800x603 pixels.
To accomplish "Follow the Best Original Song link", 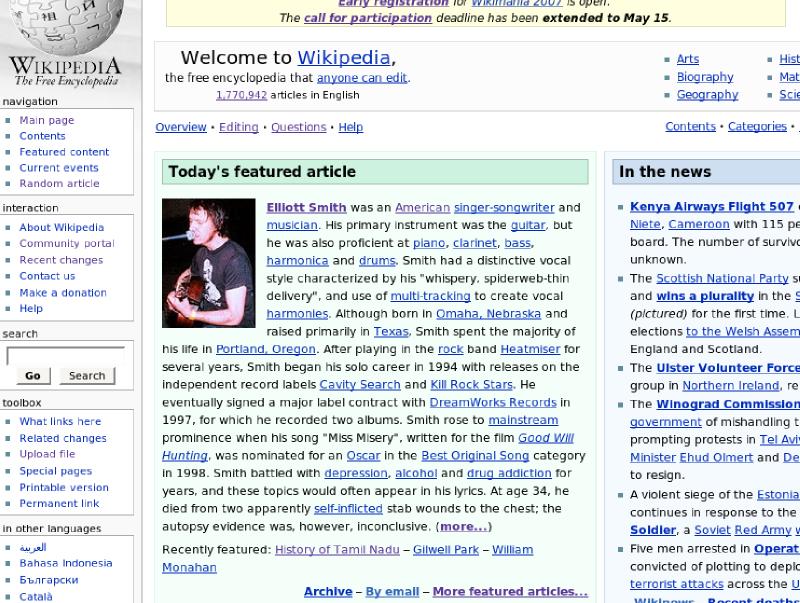I will tap(475, 456).
